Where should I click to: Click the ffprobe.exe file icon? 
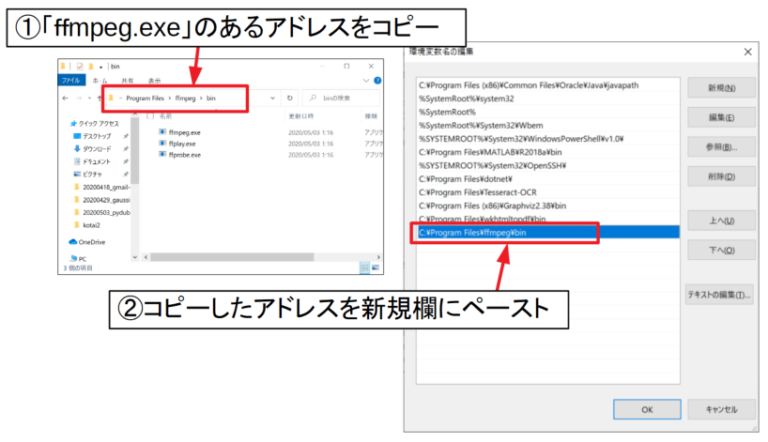coord(162,155)
